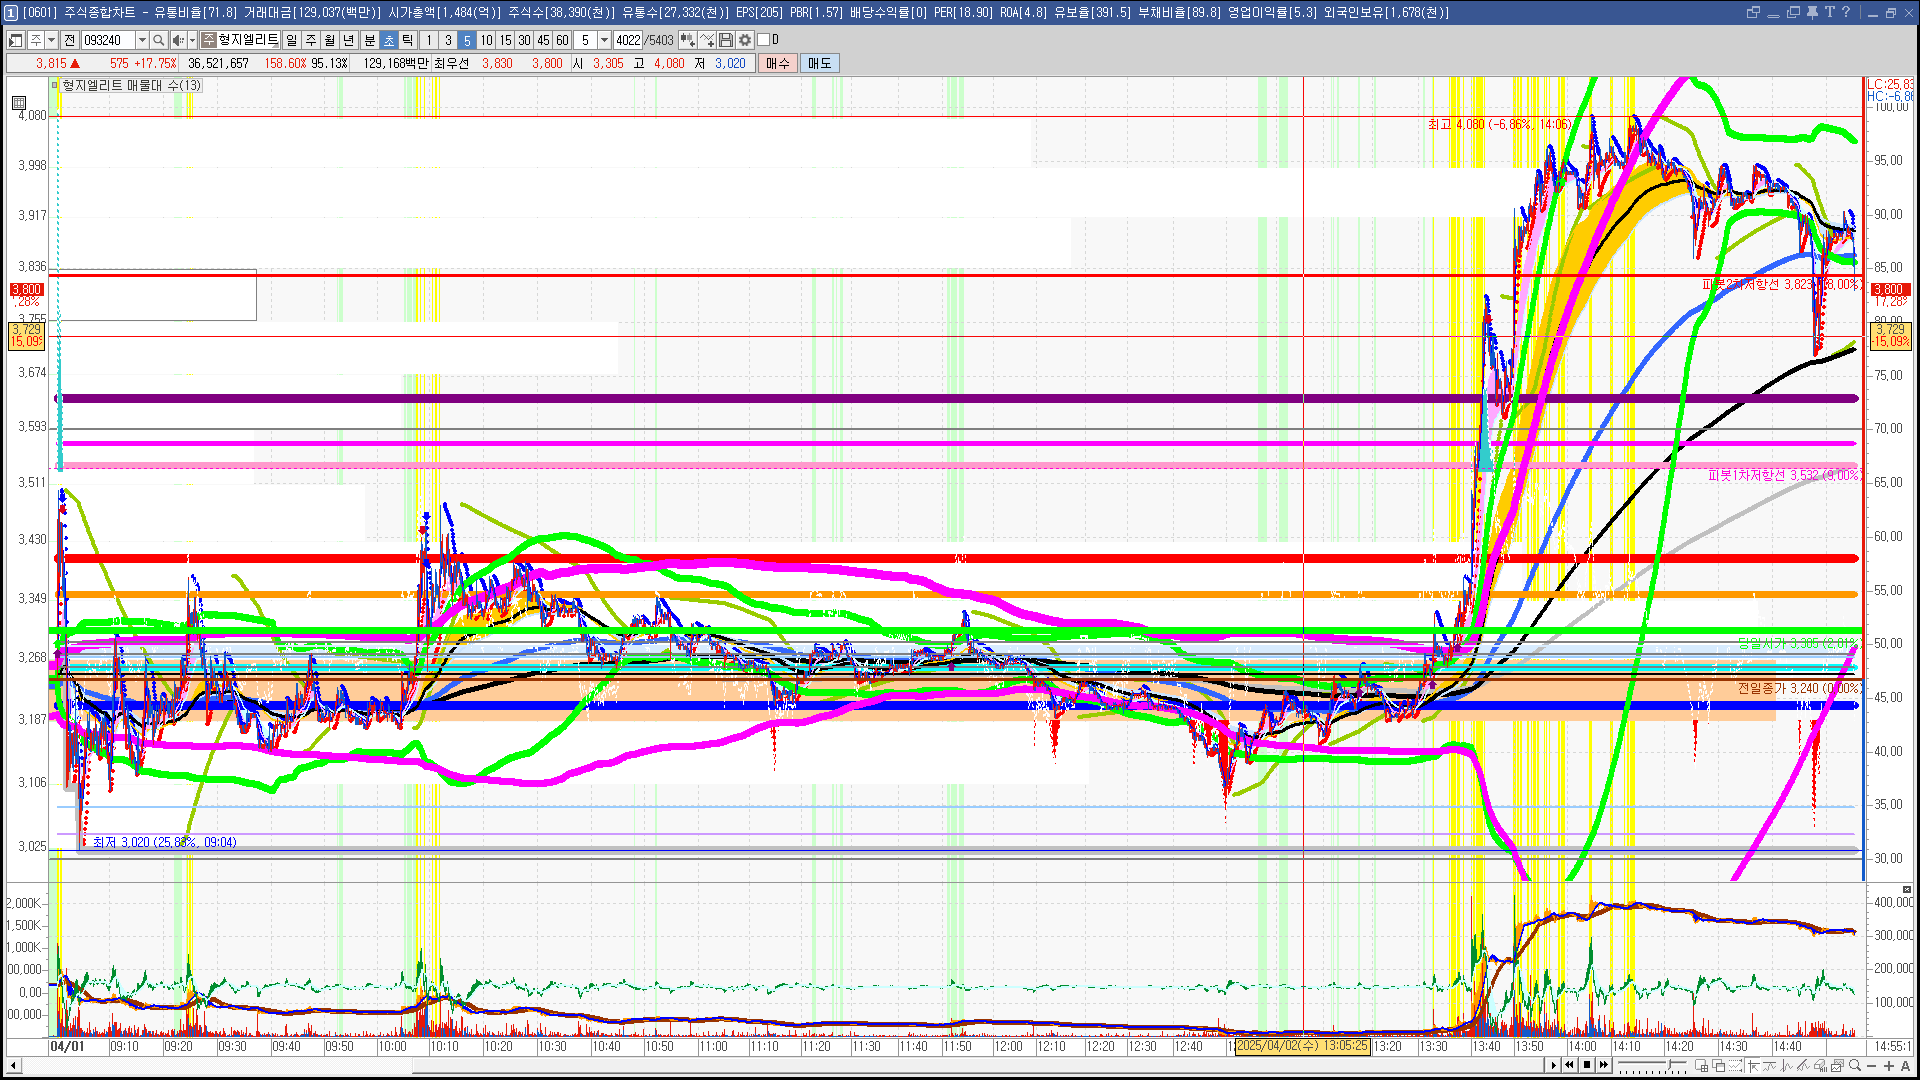The image size is (1920, 1080).
Task: Click the save chart floppy icon
Action: tap(726, 40)
